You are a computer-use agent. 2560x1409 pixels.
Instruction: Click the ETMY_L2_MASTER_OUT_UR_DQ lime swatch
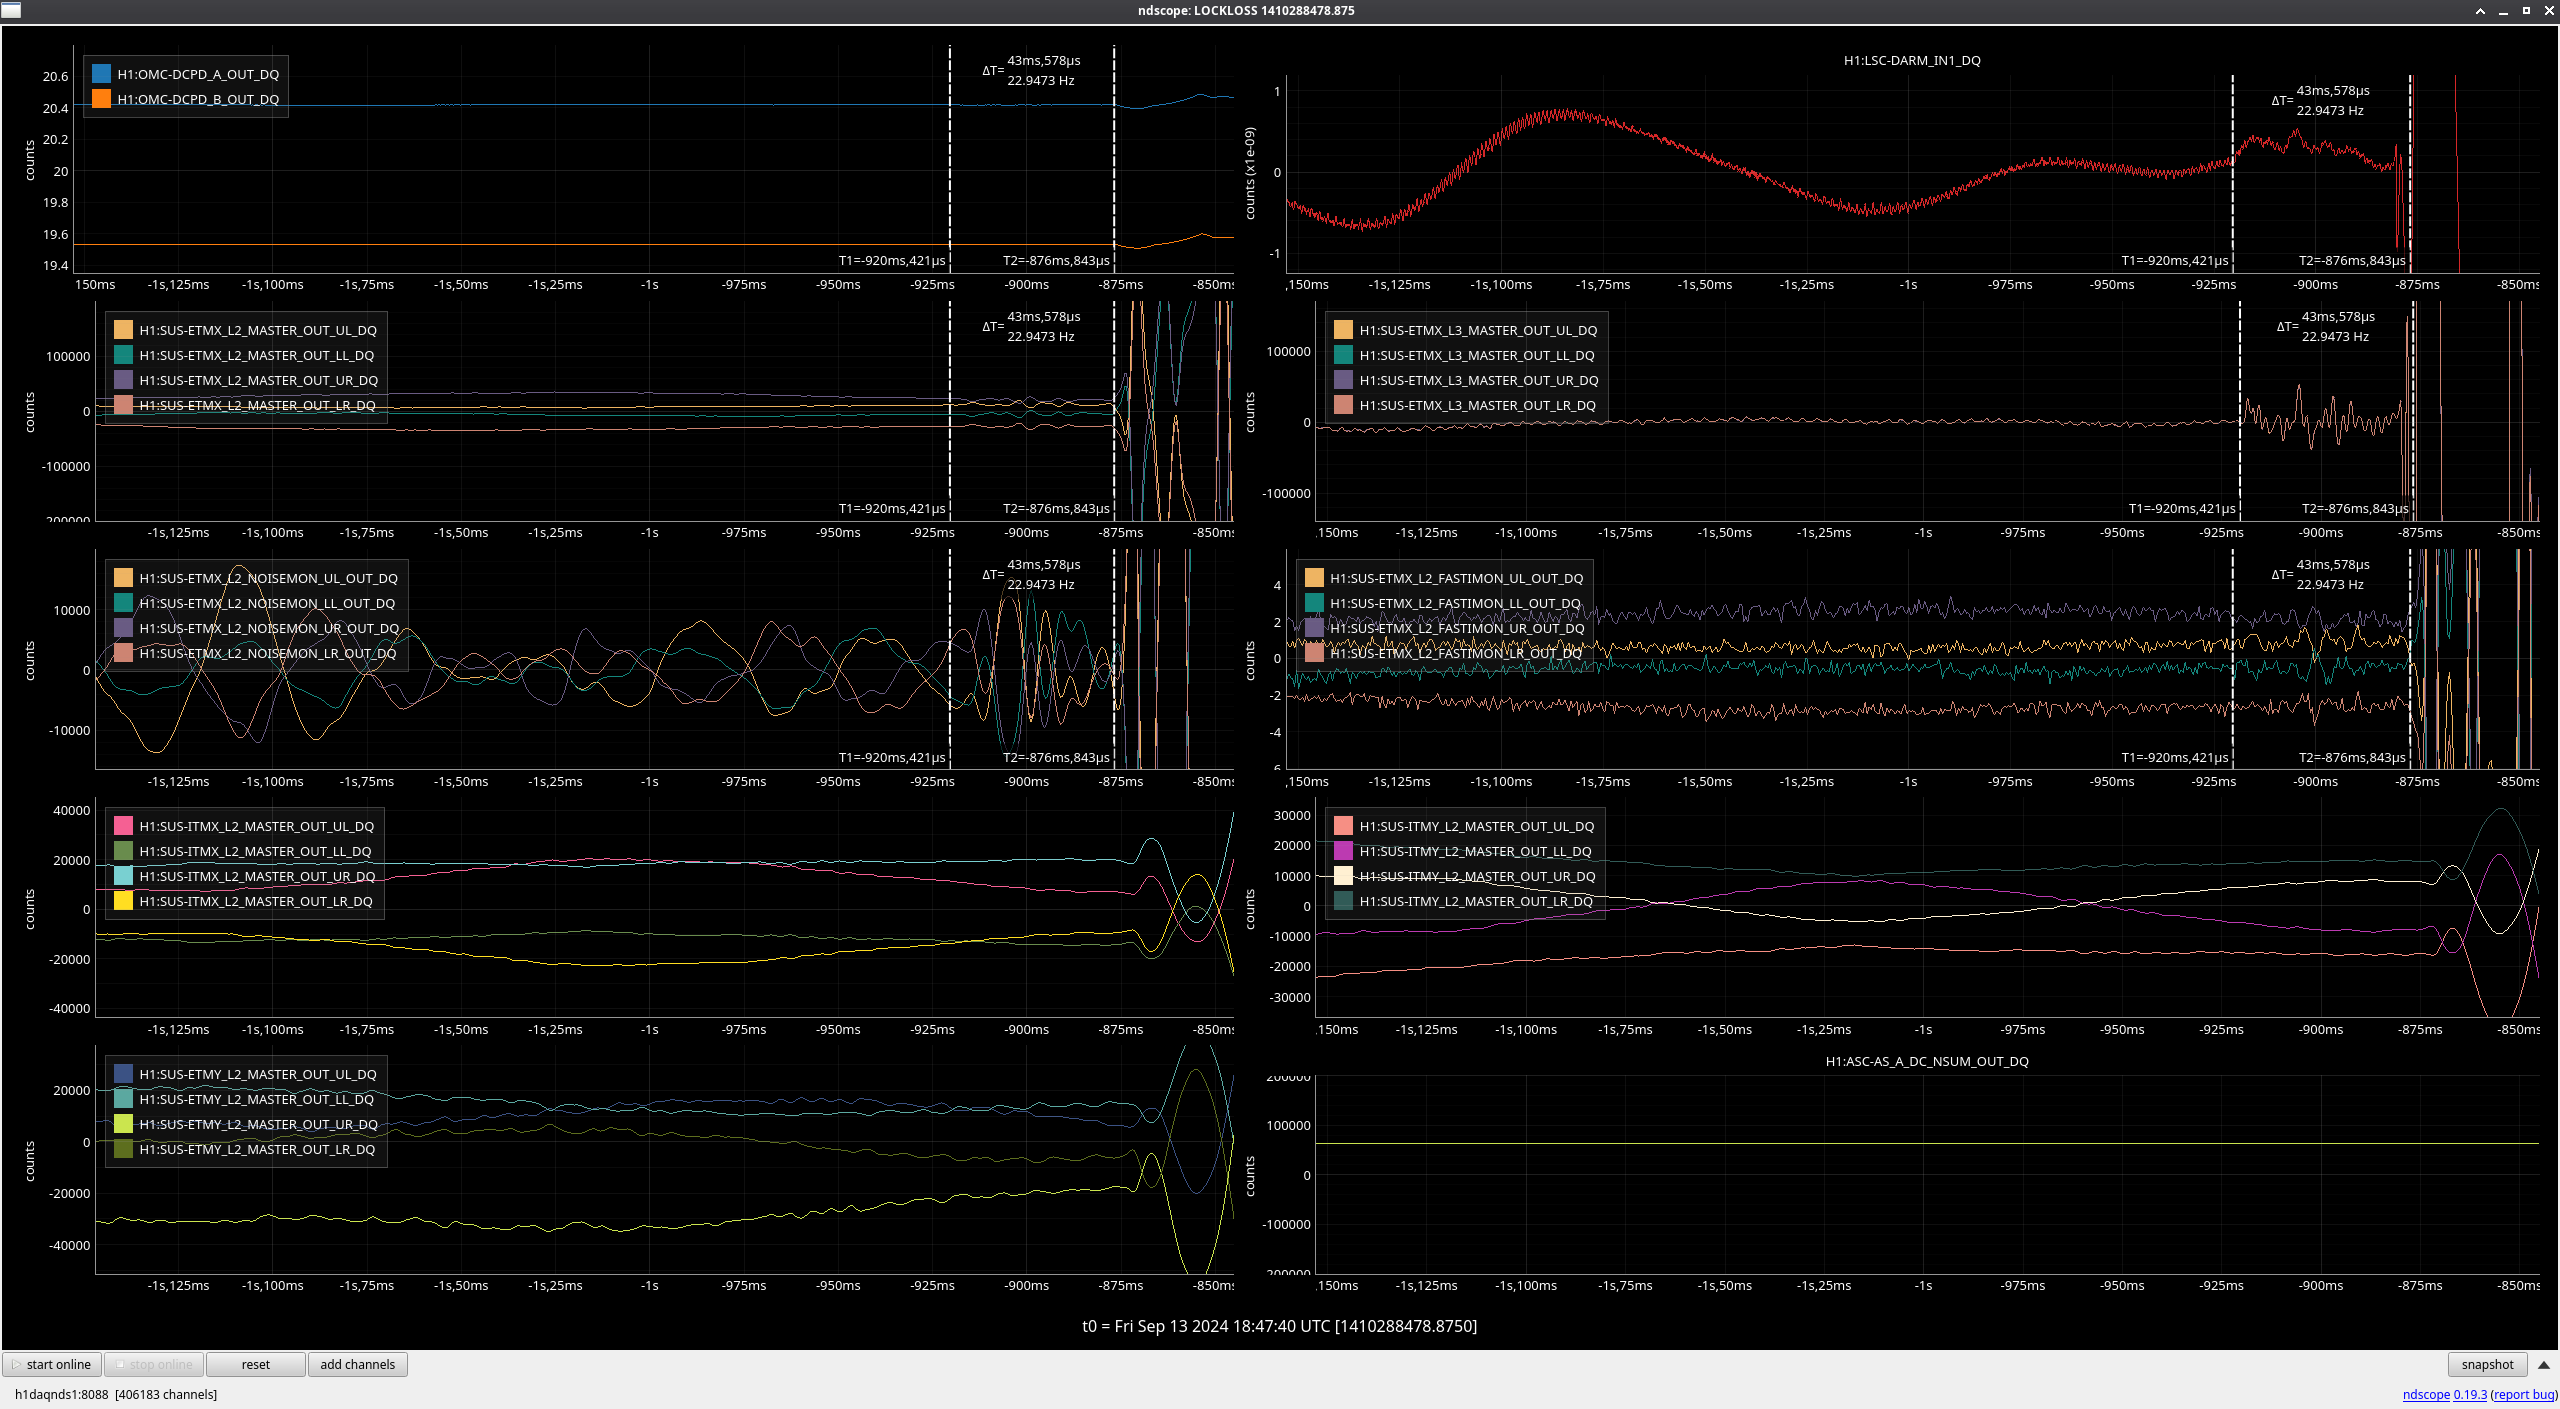tap(123, 1124)
